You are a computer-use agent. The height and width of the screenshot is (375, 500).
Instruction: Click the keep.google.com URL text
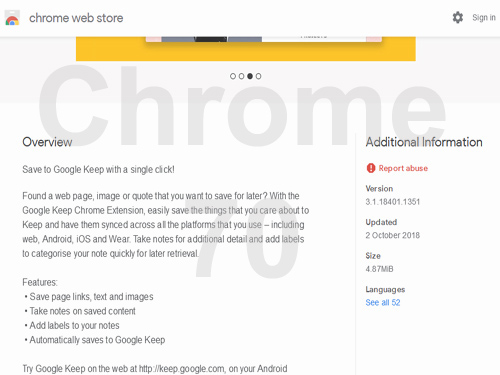[181, 369]
